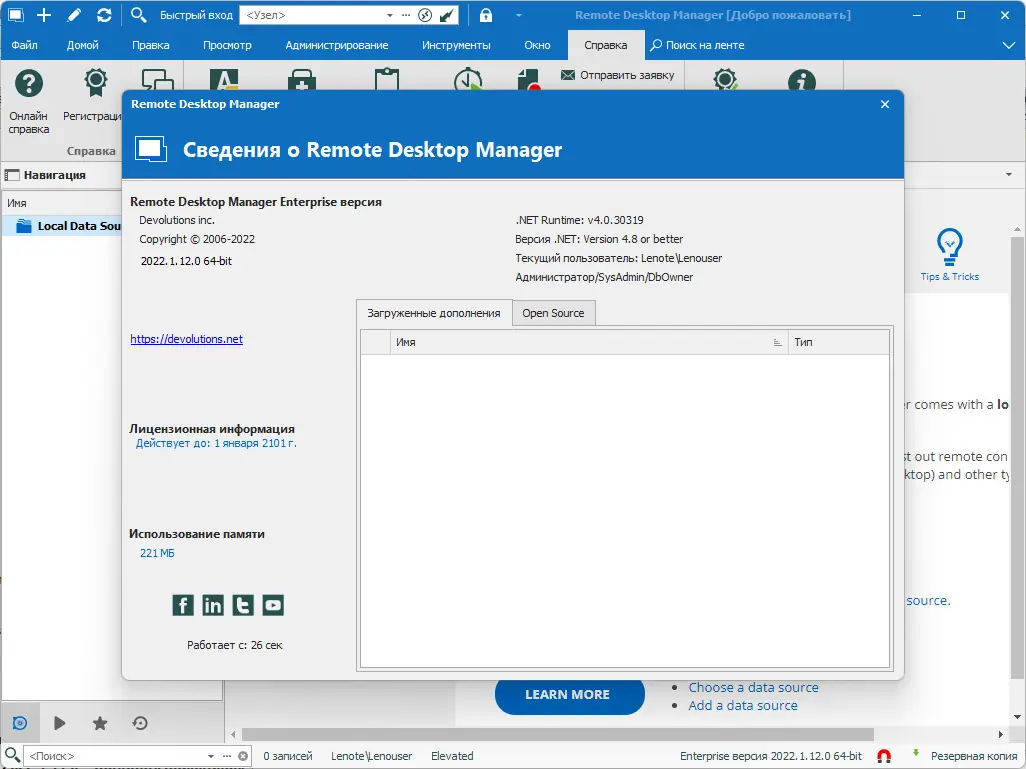The height and width of the screenshot is (769, 1026).
Task: Click the refresh icon in quick access toolbar
Action: pos(104,15)
